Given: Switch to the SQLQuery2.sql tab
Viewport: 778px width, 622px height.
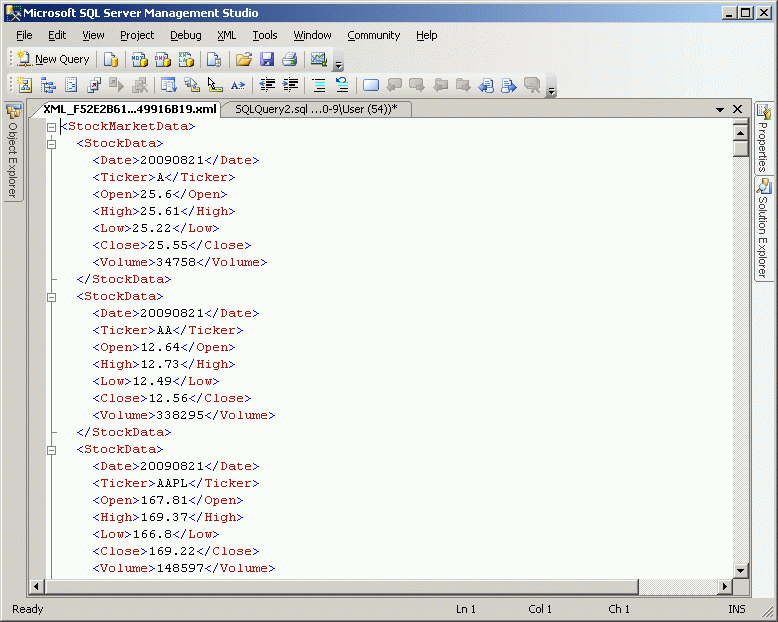Looking at the screenshot, I should (x=315, y=109).
